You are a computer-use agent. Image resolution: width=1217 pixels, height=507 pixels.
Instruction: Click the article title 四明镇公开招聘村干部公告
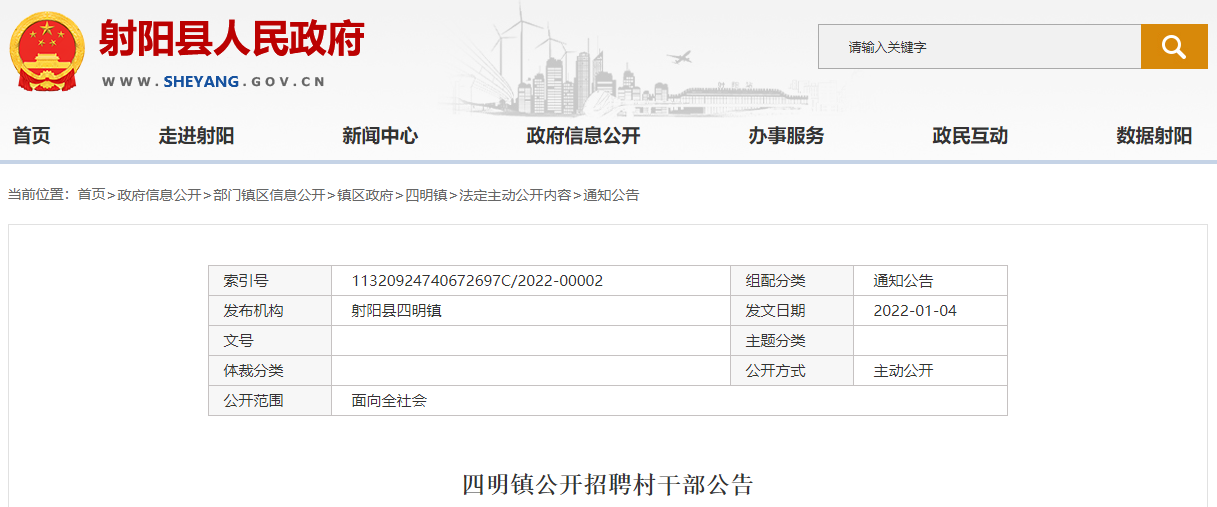coord(607,486)
